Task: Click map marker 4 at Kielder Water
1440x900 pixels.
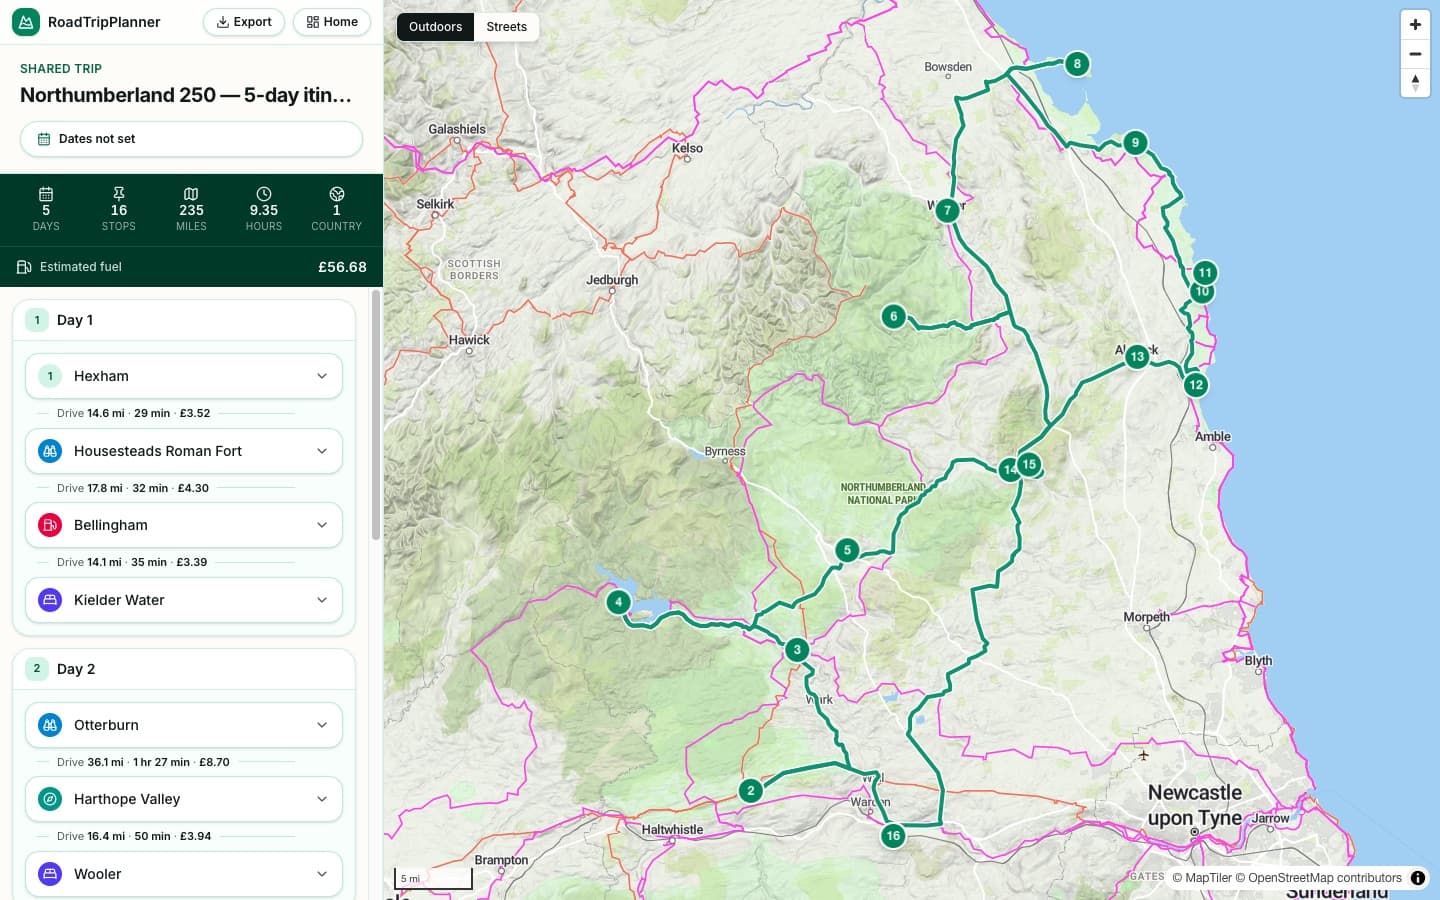Action: 619,602
